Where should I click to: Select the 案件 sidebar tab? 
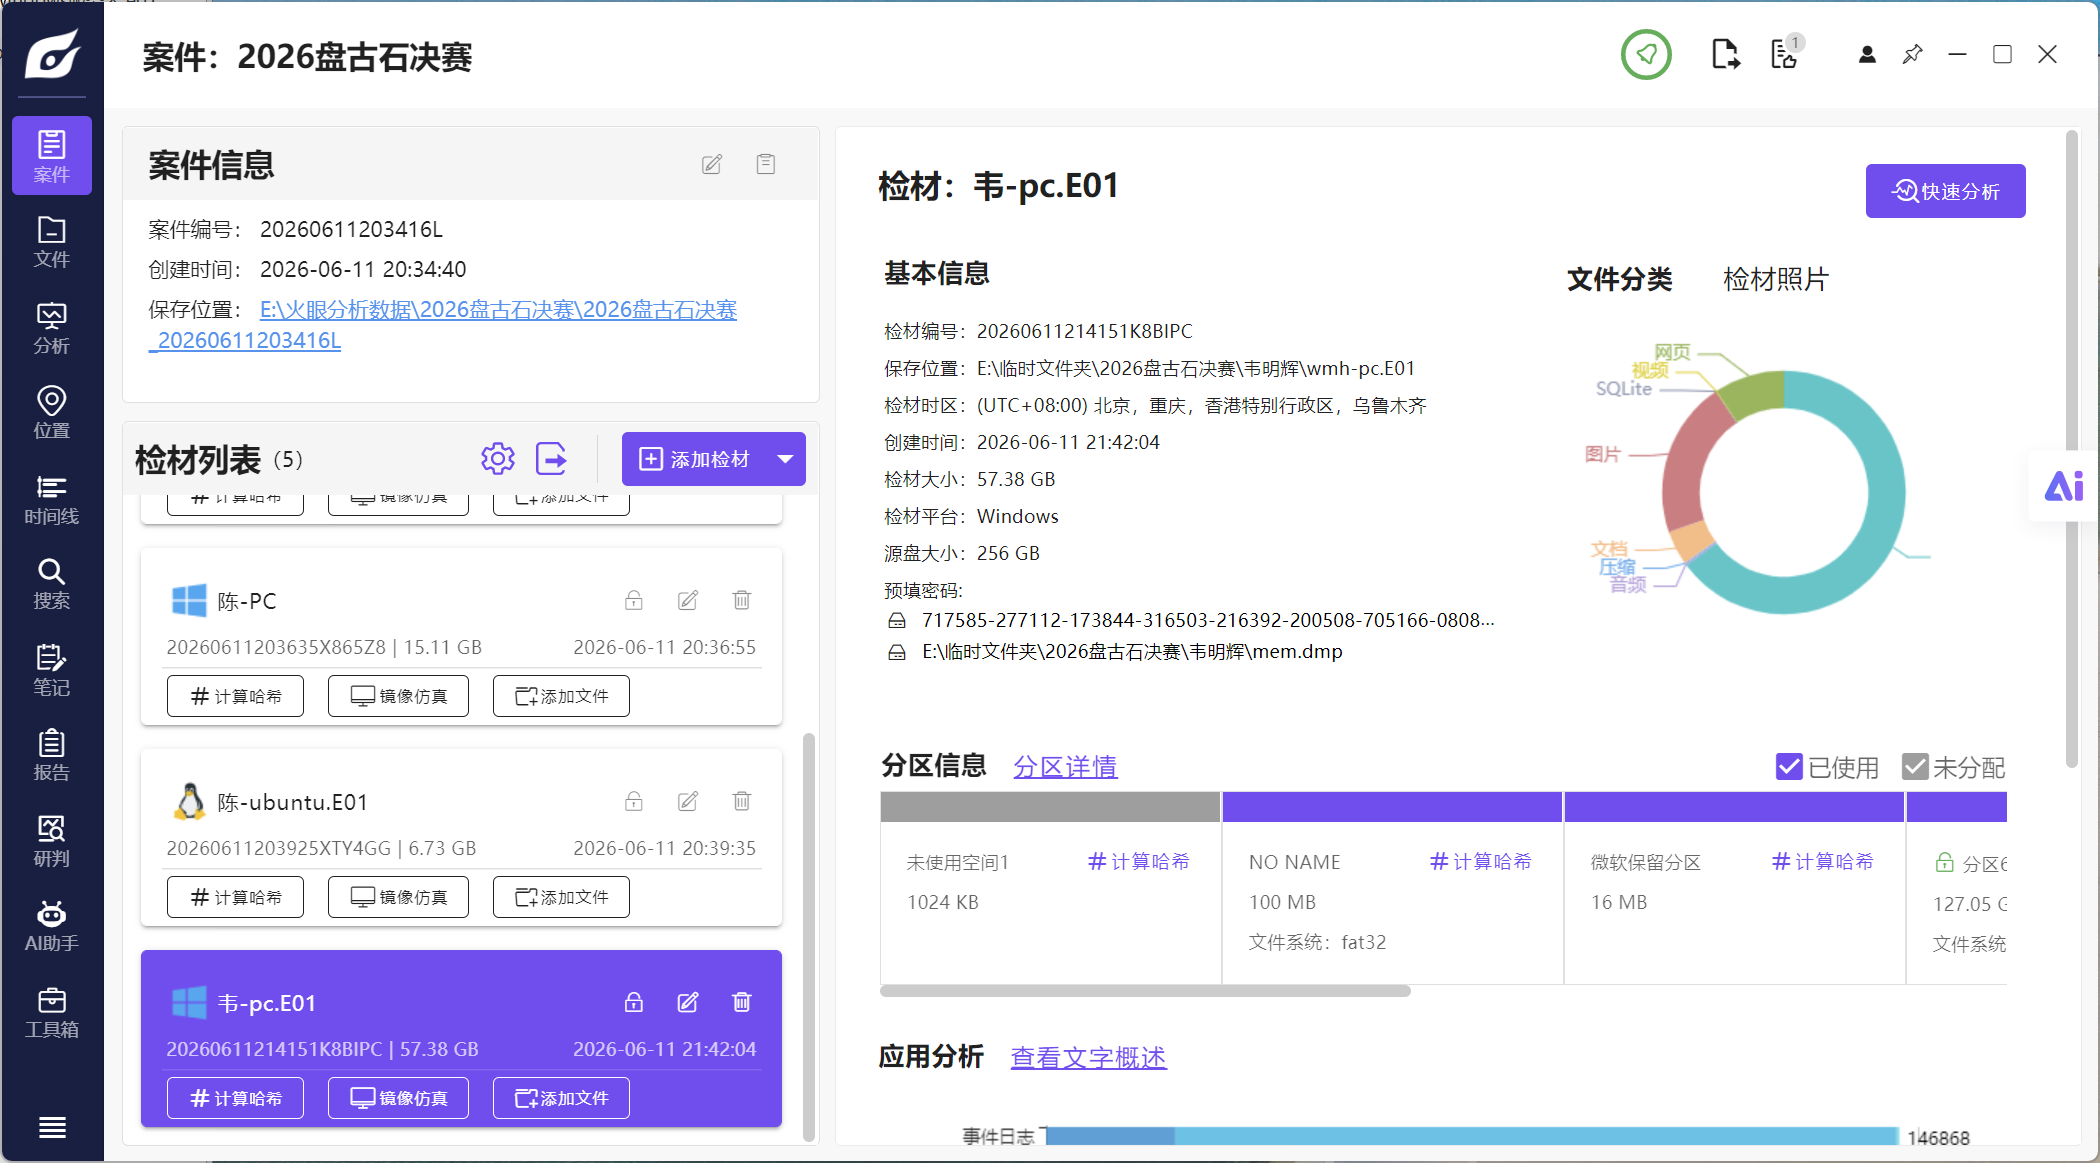pos(52,155)
